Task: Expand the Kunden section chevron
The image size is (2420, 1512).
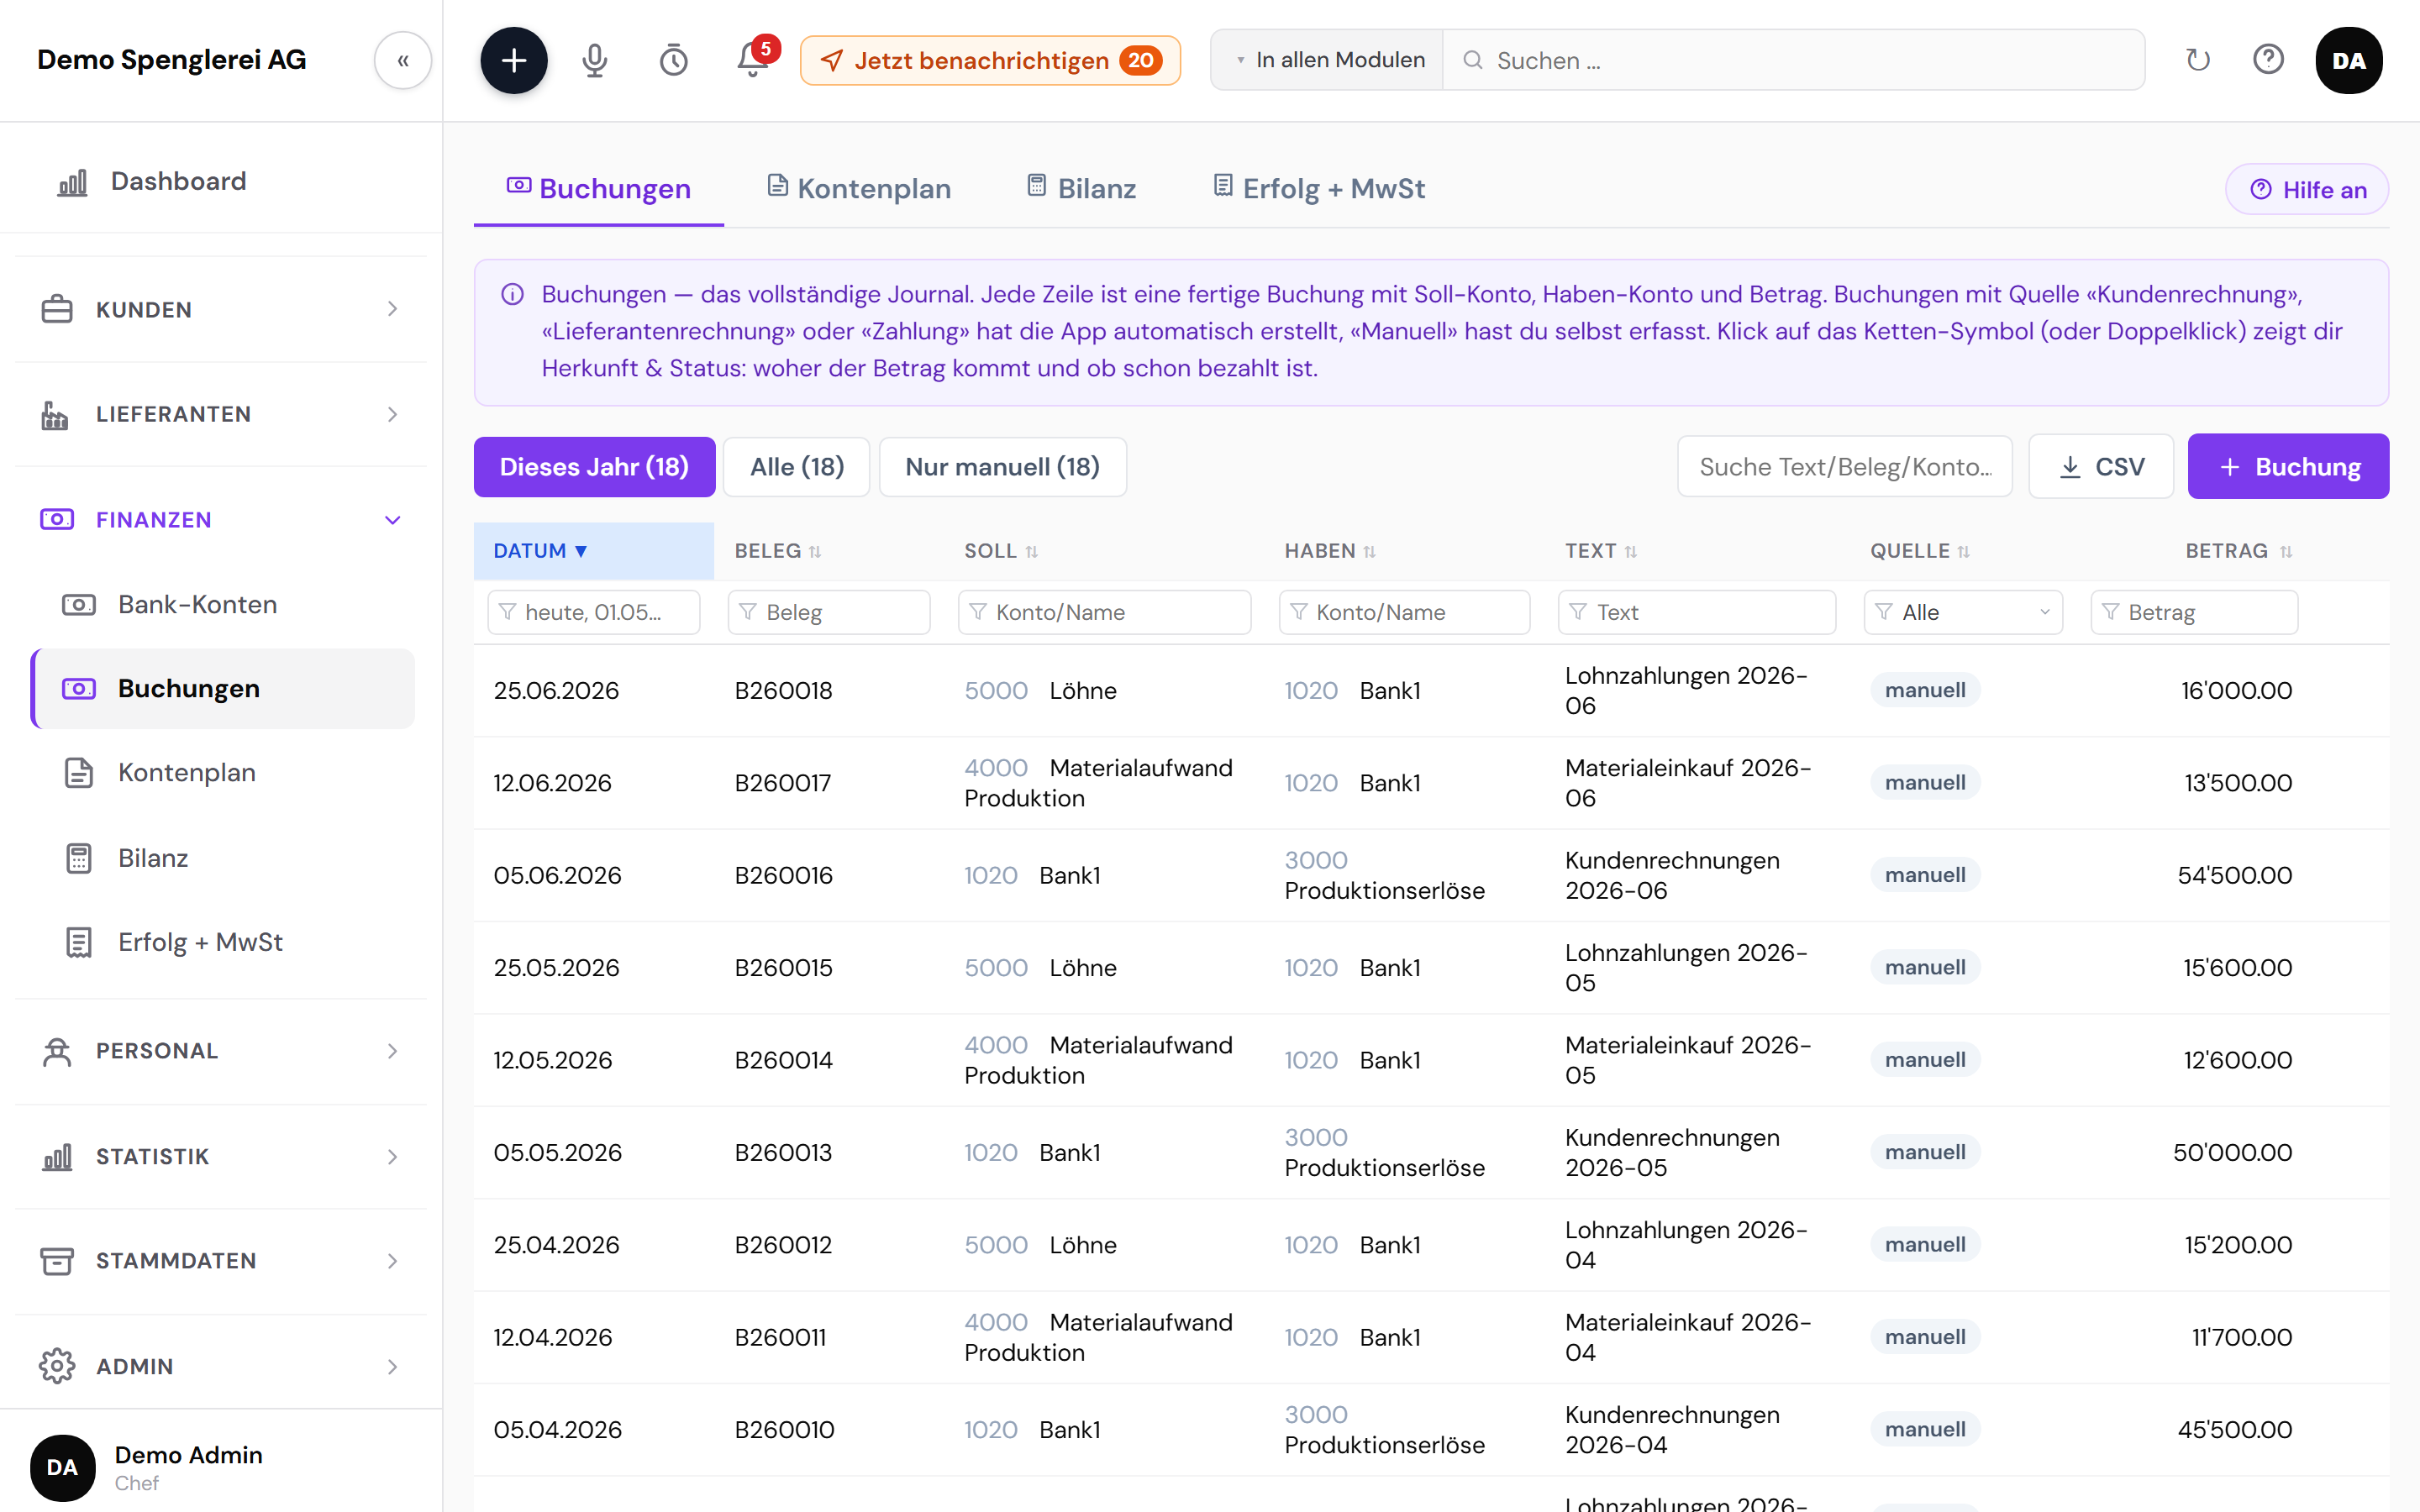Action: (x=392, y=309)
